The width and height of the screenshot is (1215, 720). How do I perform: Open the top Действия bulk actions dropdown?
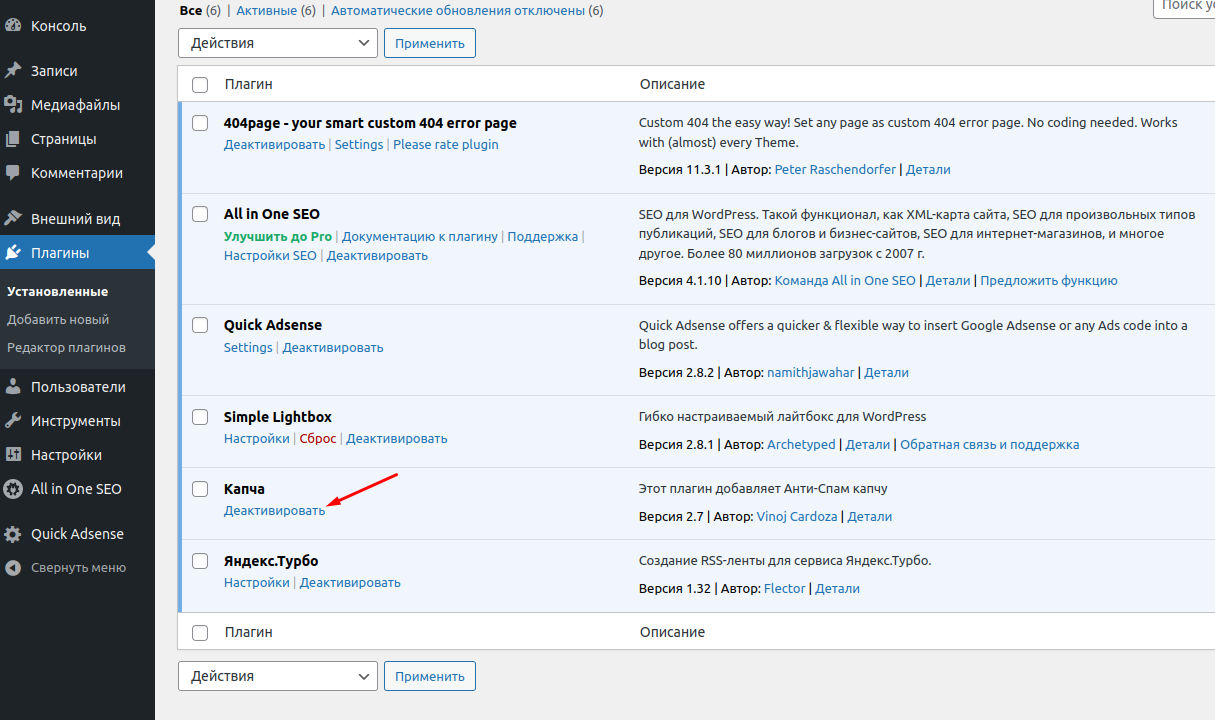[277, 43]
